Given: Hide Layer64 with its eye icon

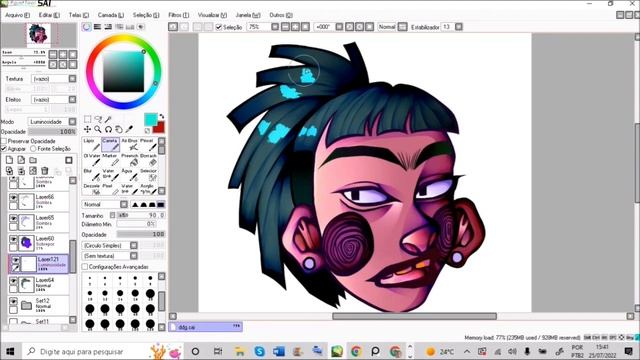Looking at the screenshot, I should 13,281.
